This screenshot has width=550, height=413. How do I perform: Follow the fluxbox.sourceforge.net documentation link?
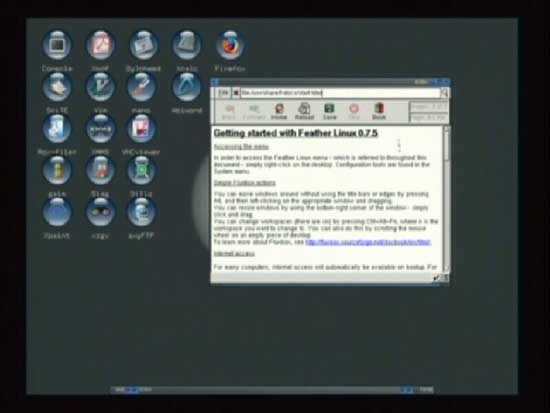(368, 242)
